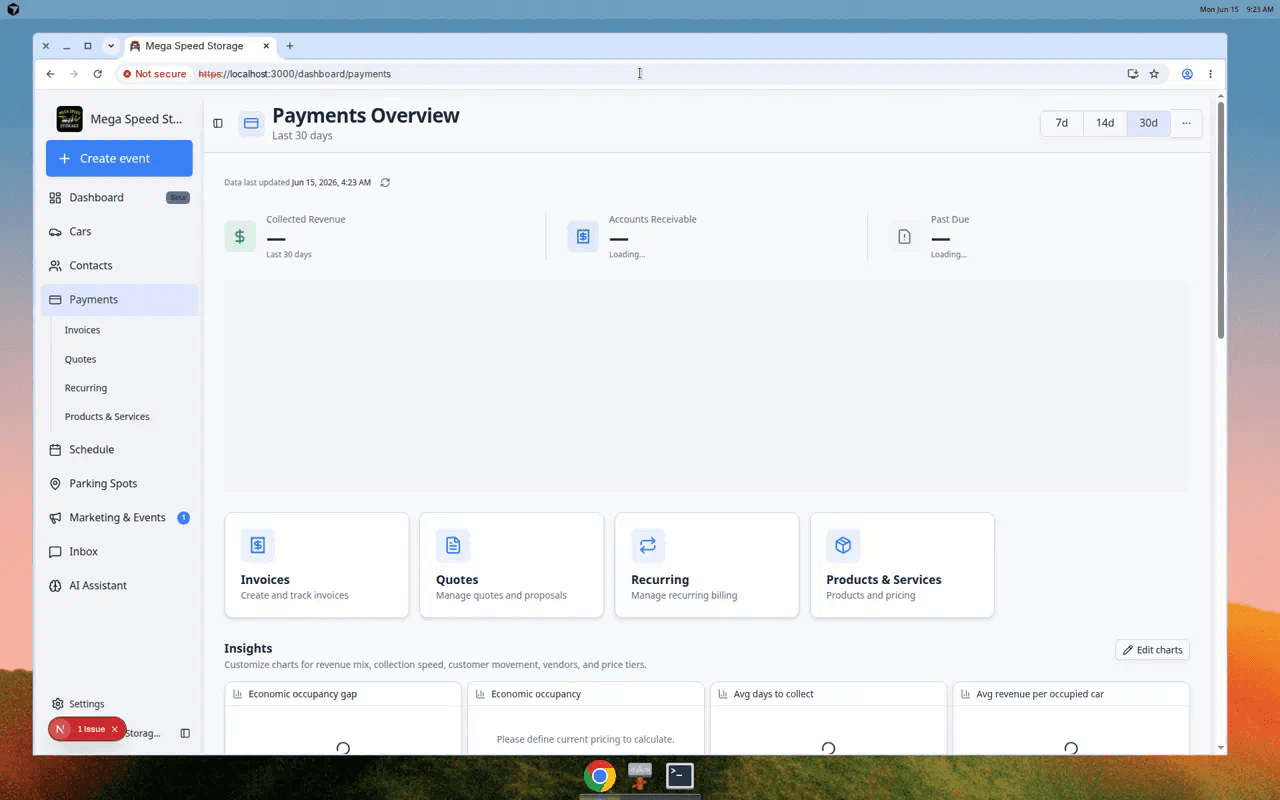Open a new browser tab
The image size is (1280, 800).
(x=290, y=46)
